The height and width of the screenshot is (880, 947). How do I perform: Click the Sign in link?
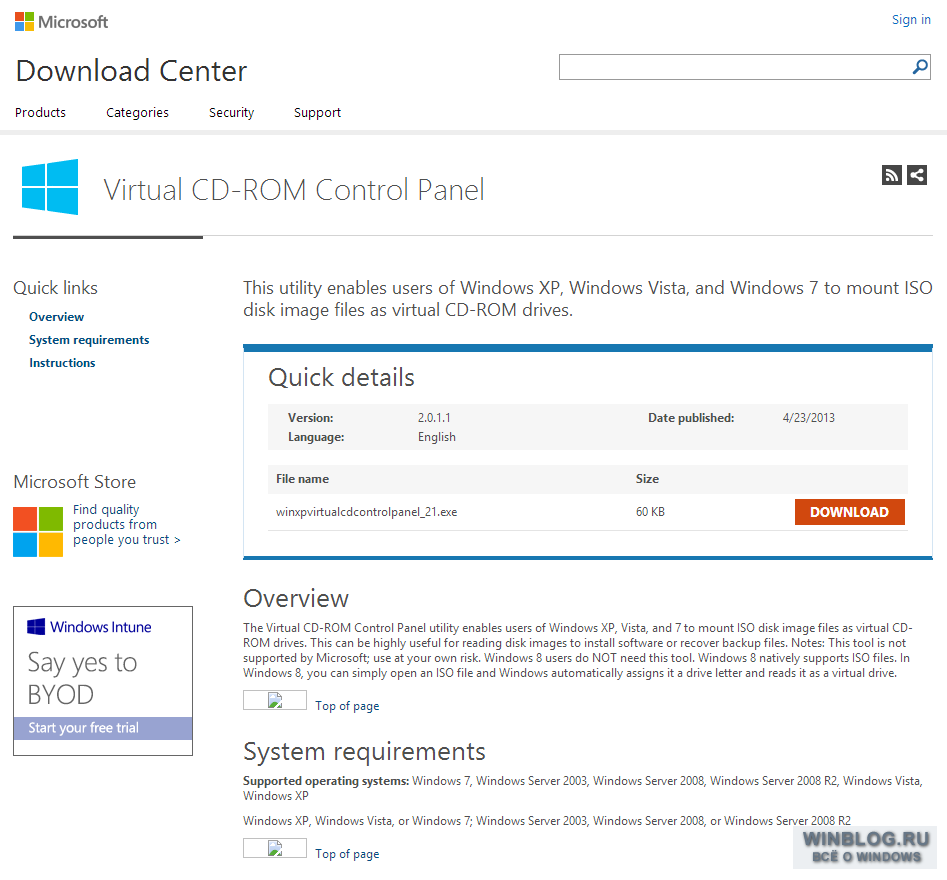coord(911,20)
